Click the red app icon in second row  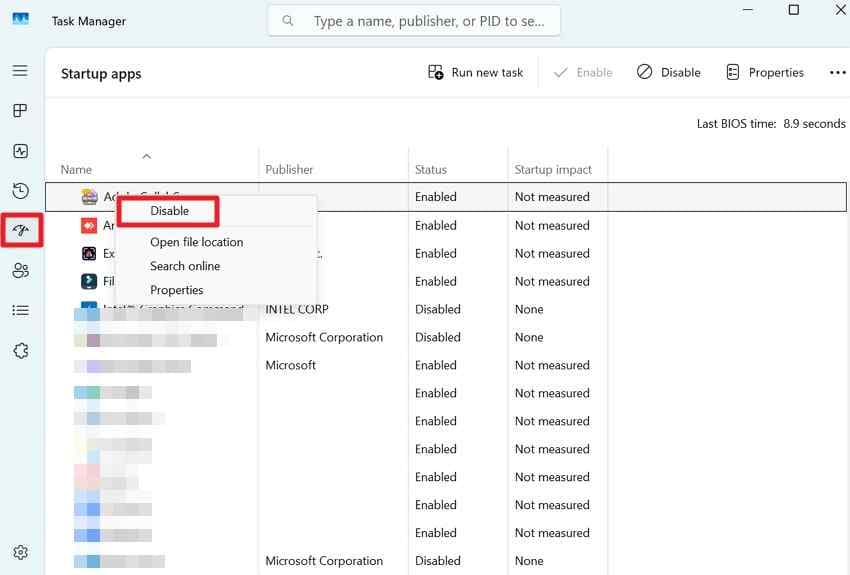pos(89,225)
